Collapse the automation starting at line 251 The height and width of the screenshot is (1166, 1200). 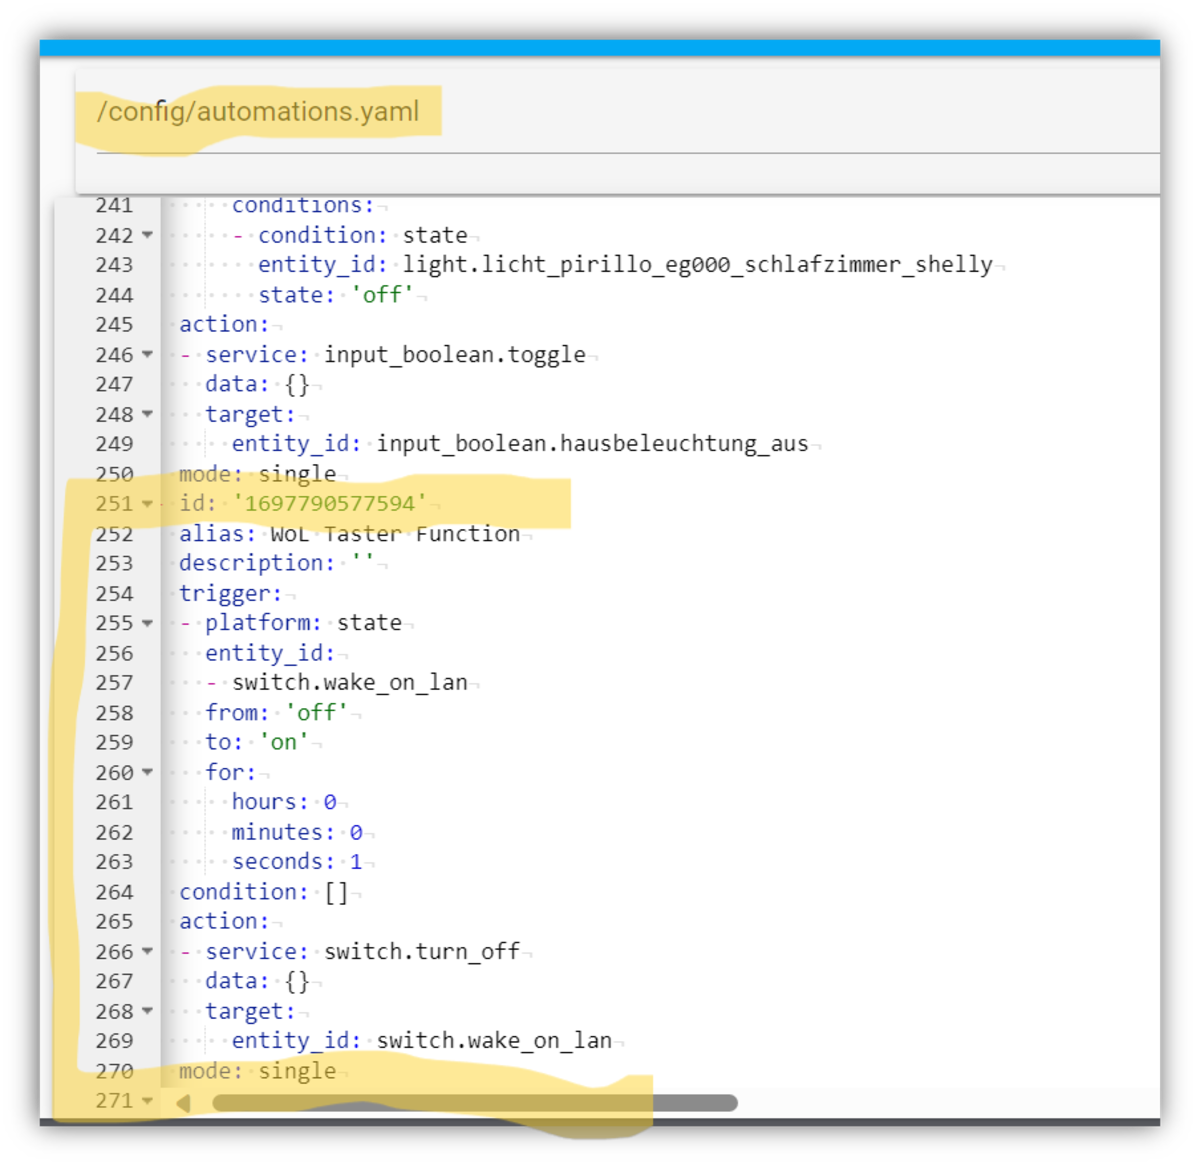click(148, 504)
